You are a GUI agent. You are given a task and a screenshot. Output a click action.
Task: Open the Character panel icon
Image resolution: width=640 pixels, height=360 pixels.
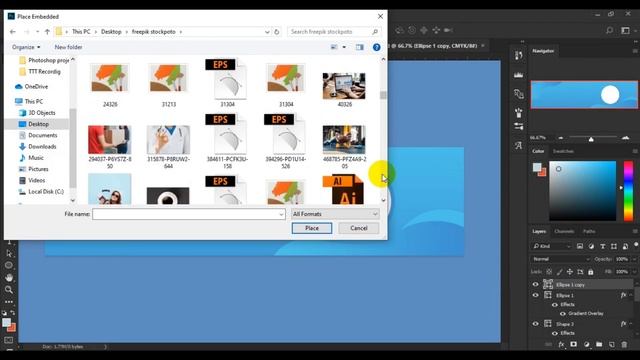tap(518, 145)
